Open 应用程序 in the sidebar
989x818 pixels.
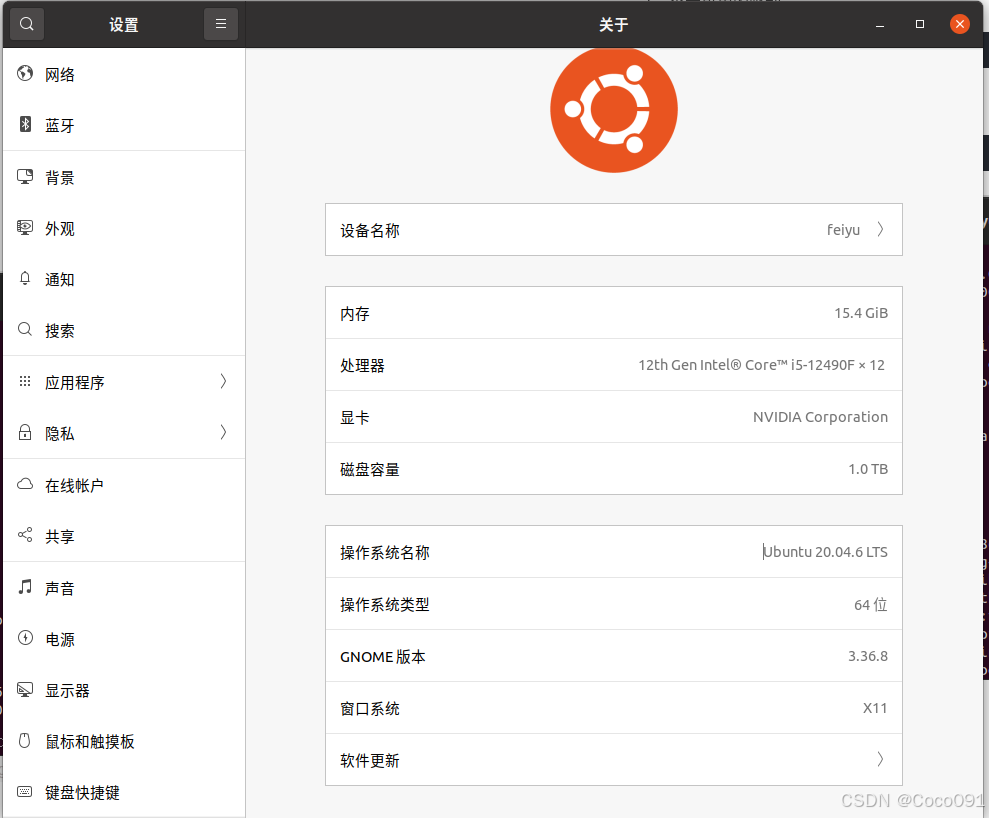pos(124,382)
